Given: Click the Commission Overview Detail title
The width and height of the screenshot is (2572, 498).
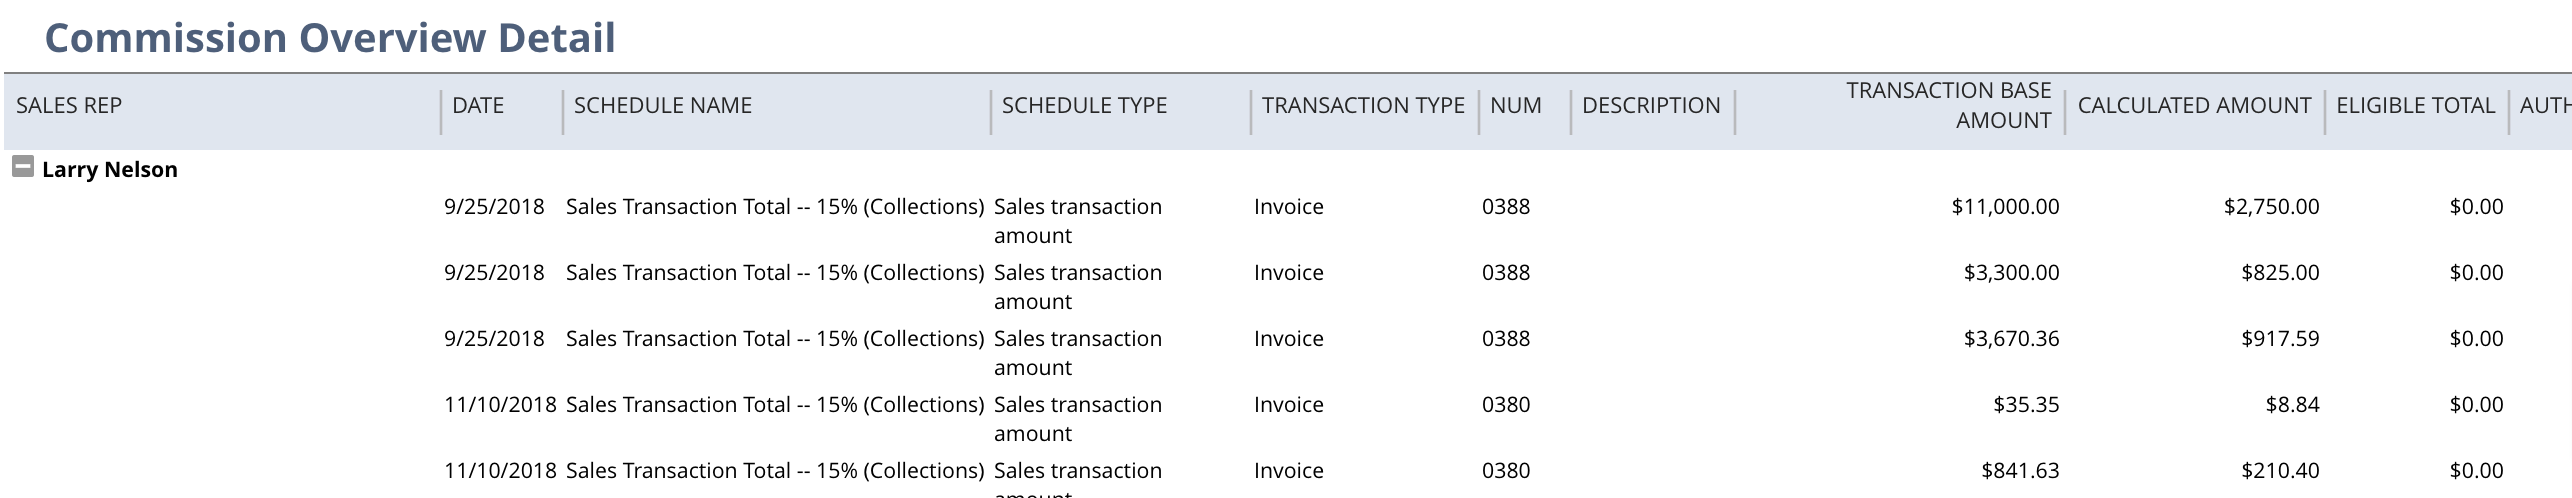Looking at the screenshot, I should point(330,38).
